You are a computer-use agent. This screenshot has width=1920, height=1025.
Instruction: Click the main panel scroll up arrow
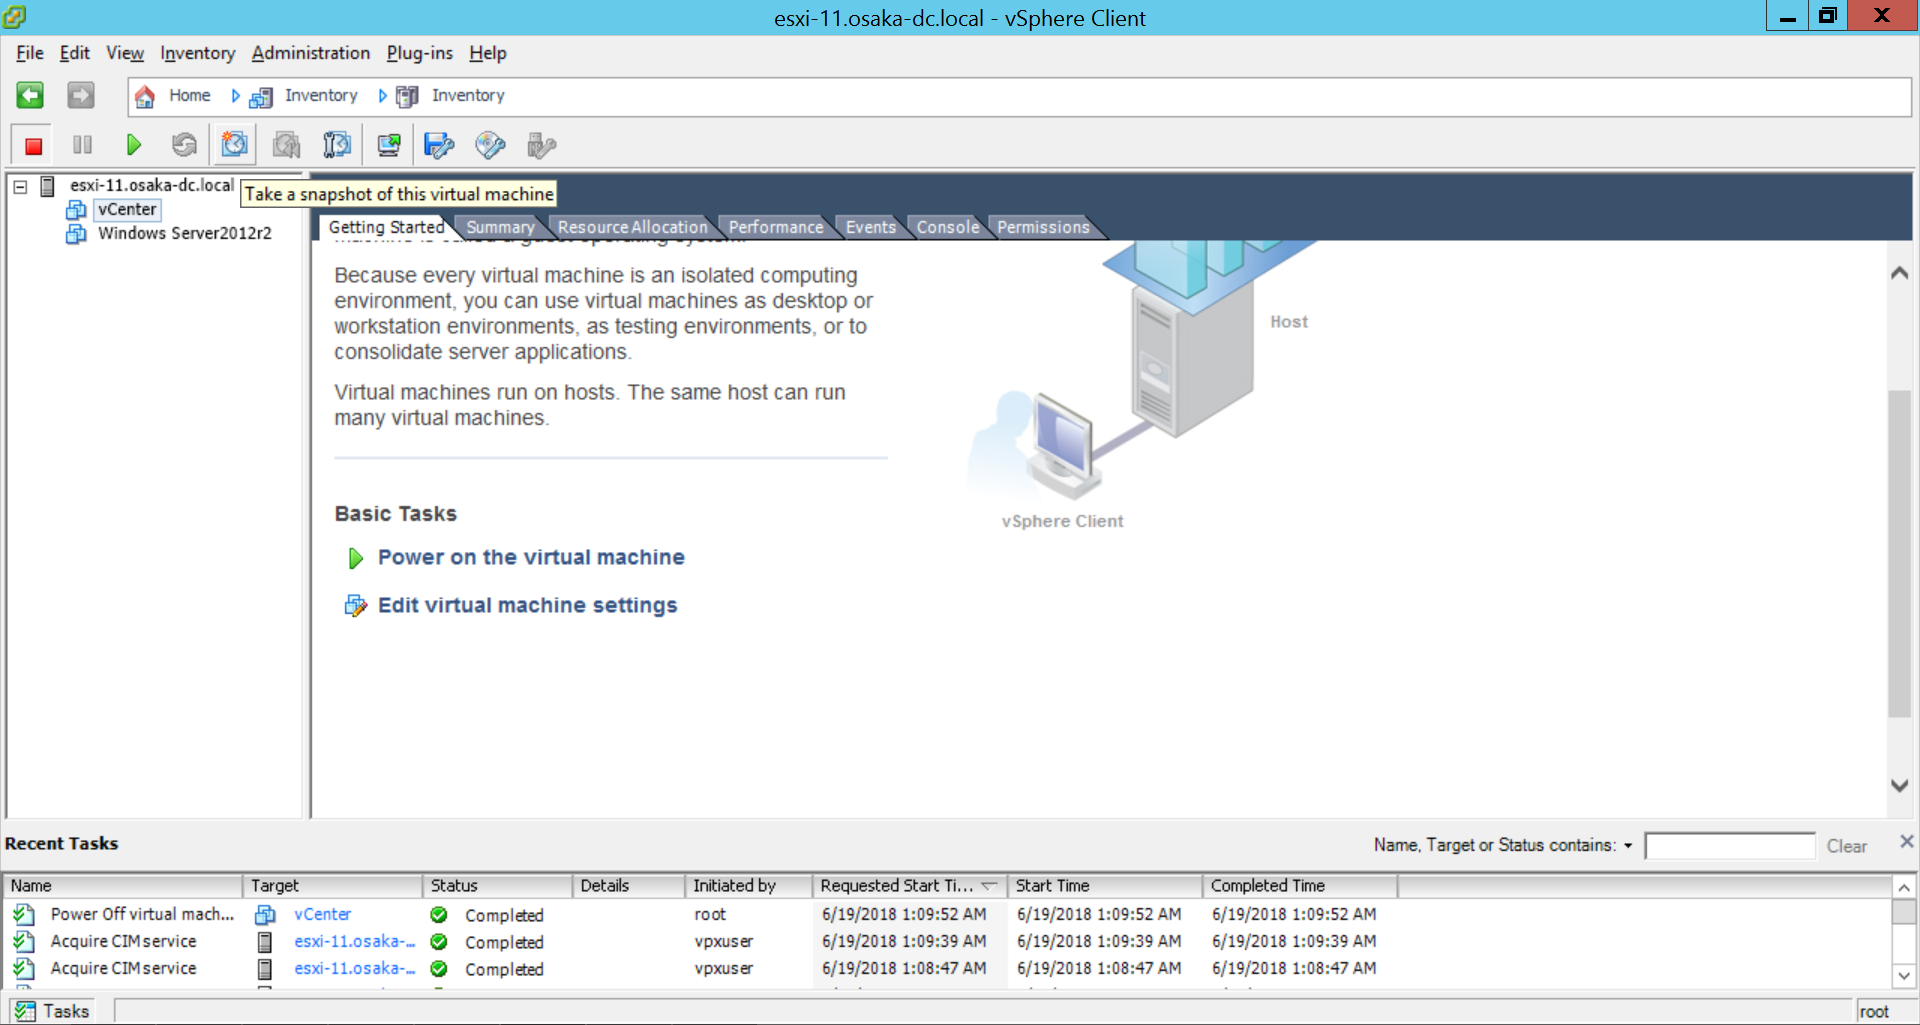click(x=1899, y=273)
